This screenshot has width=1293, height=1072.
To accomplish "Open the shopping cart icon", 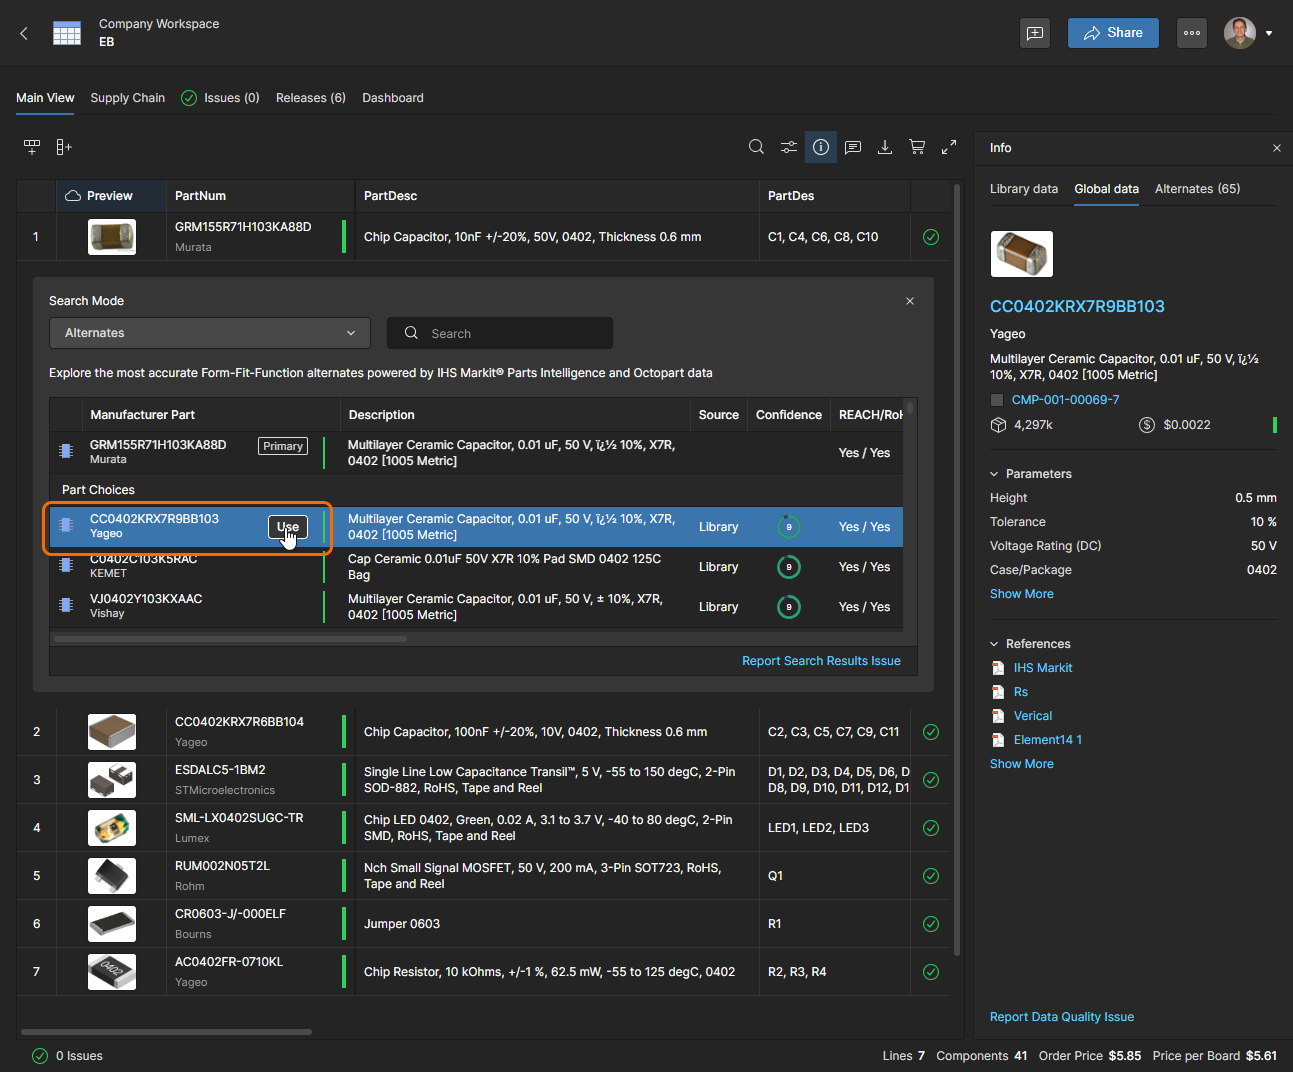I will coord(917,147).
